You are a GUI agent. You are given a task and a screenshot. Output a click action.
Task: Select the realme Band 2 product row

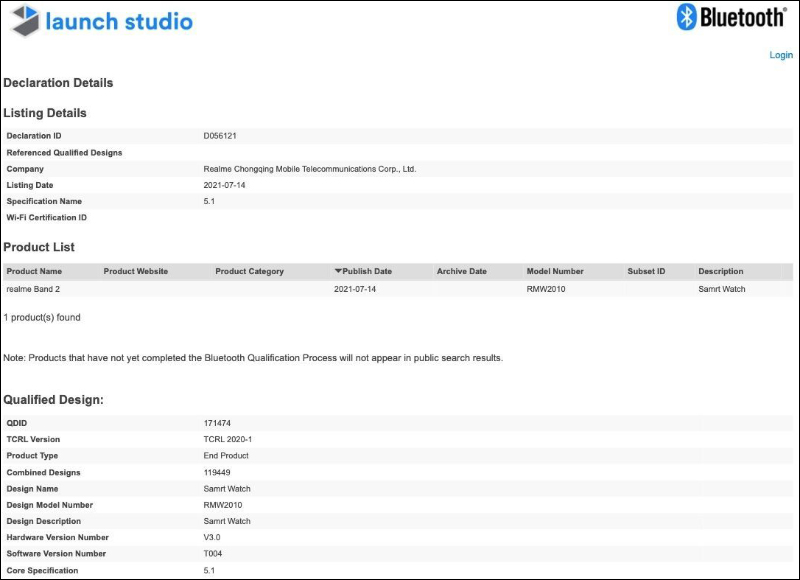tap(398, 289)
